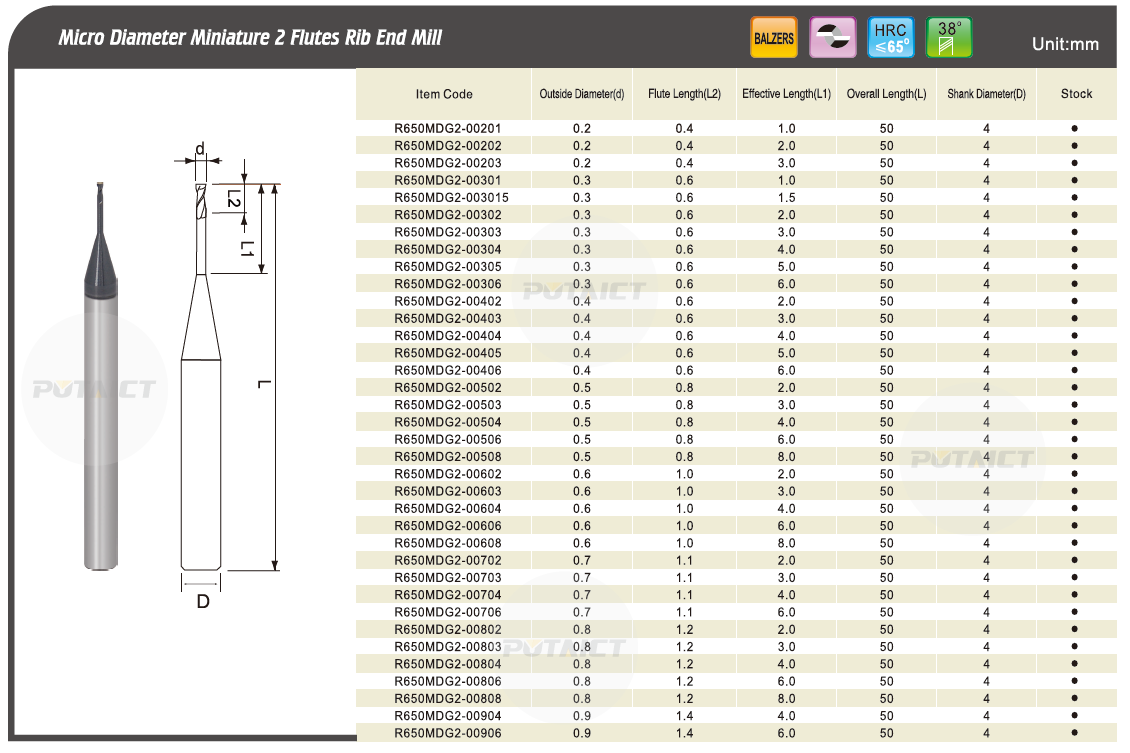This screenshot has height=753, width=1130.
Task: Select the 0.6 outside diameter for R650MDG2-00603
Action: click(x=582, y=491)
